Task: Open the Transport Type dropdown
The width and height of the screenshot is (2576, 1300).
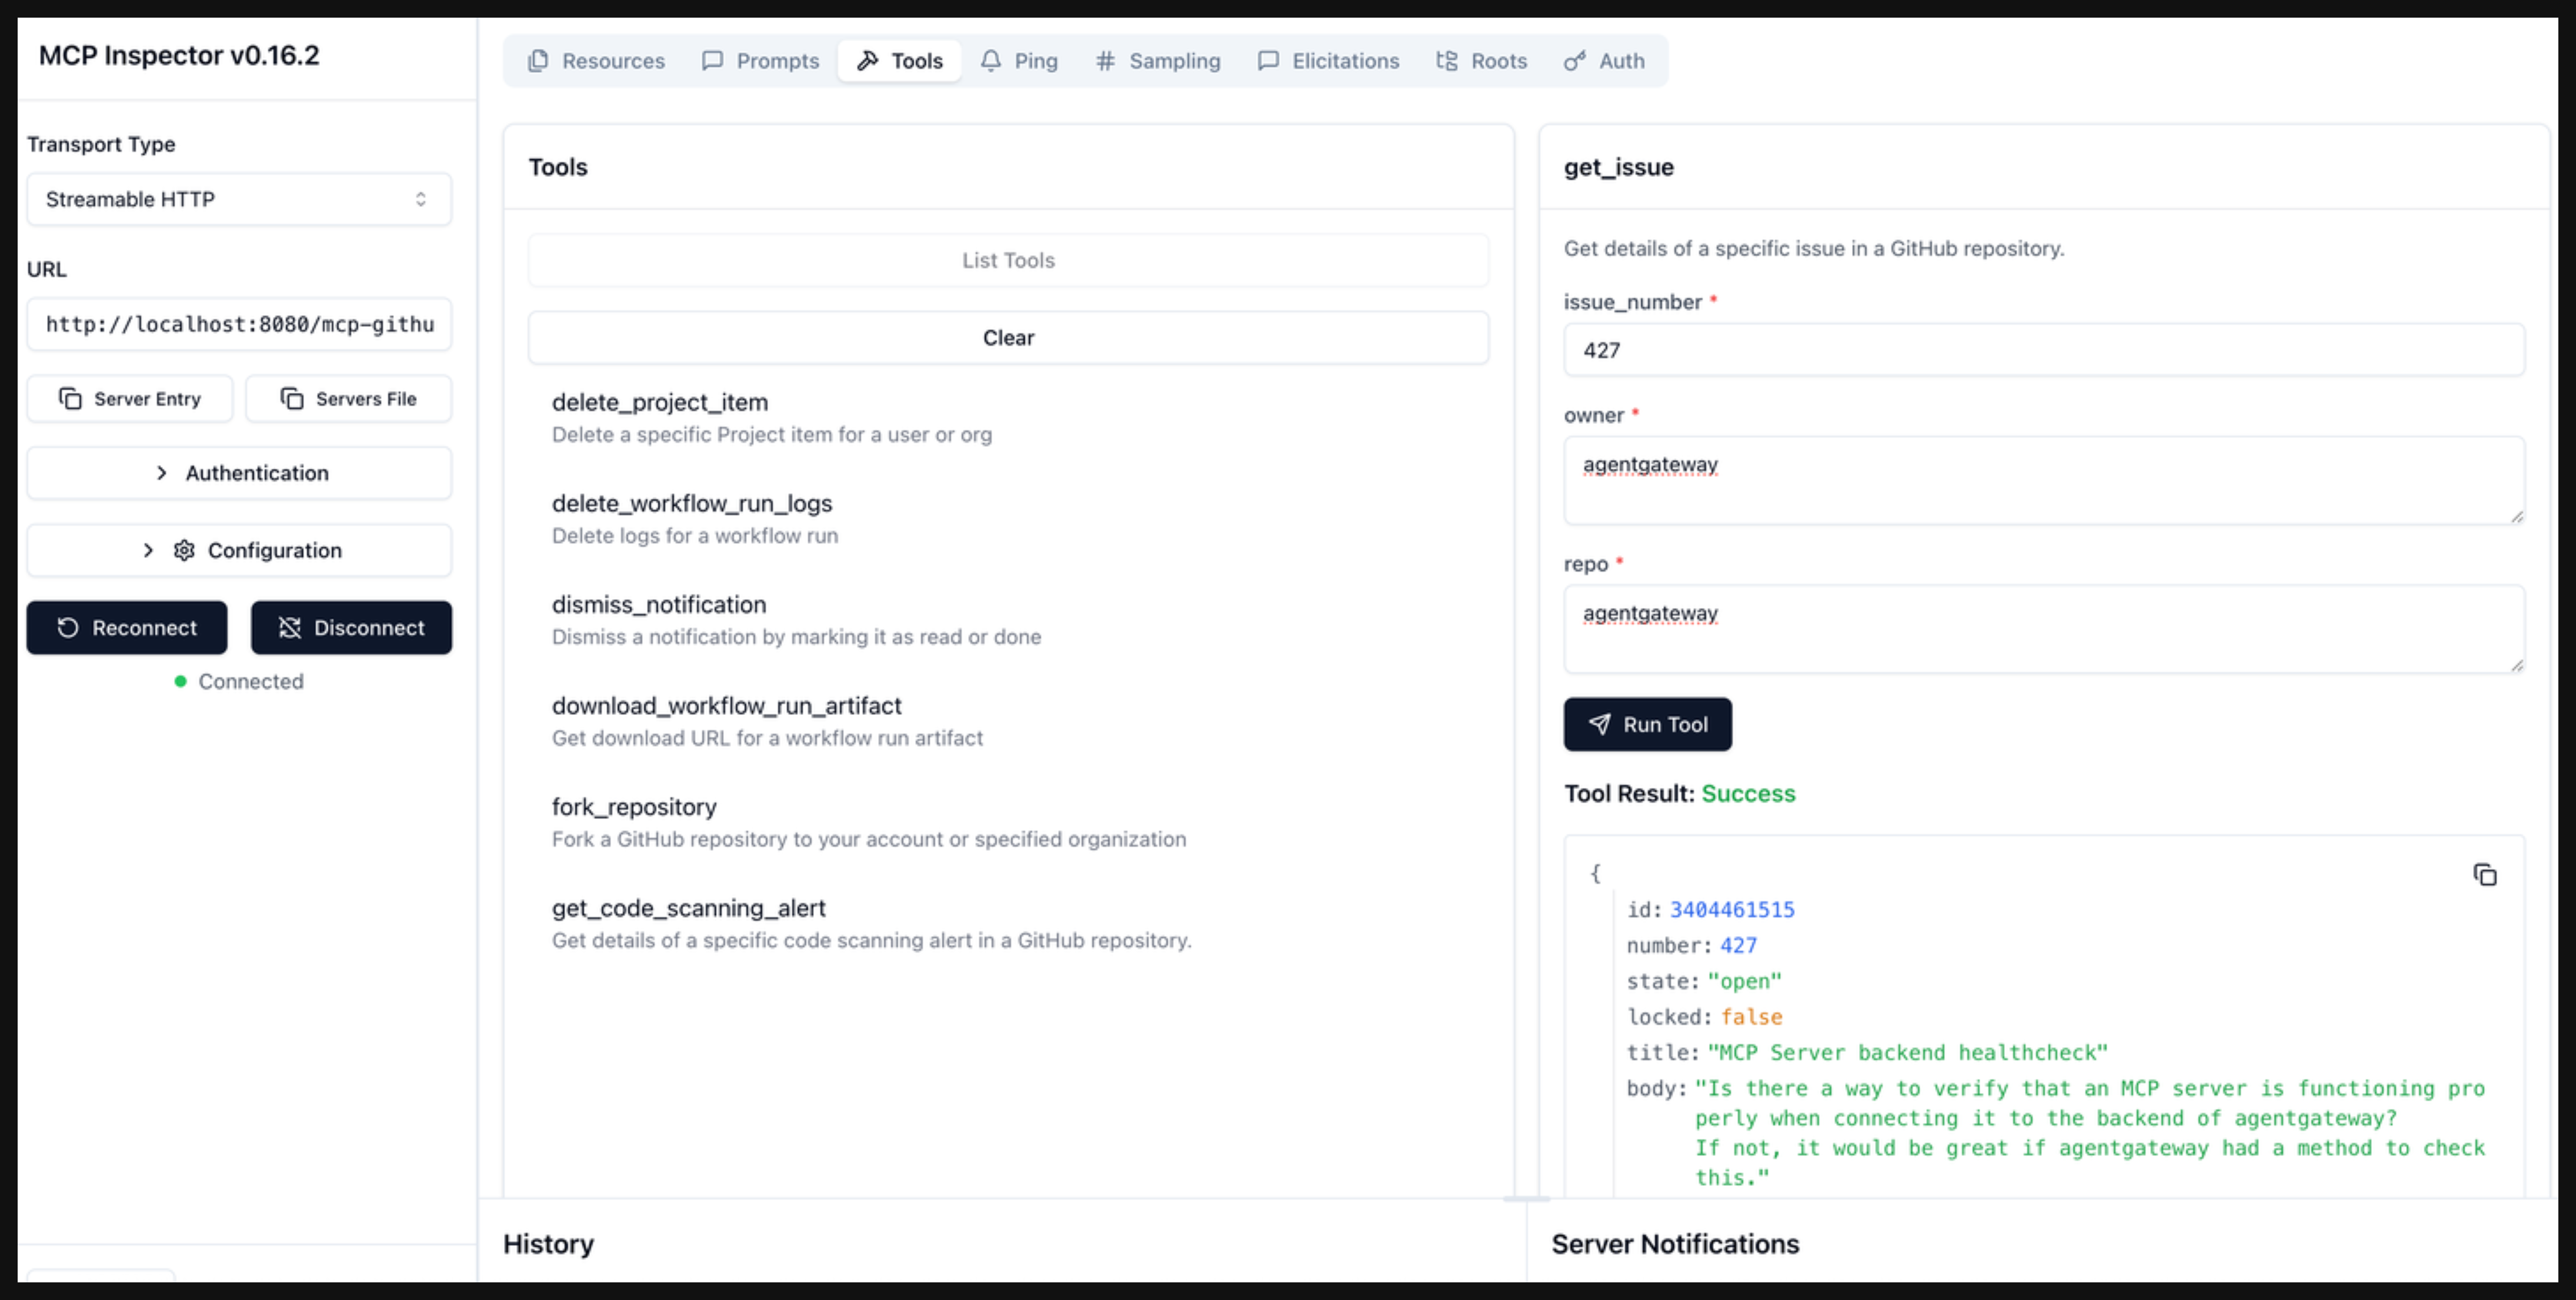Action: tap(238, 199)
